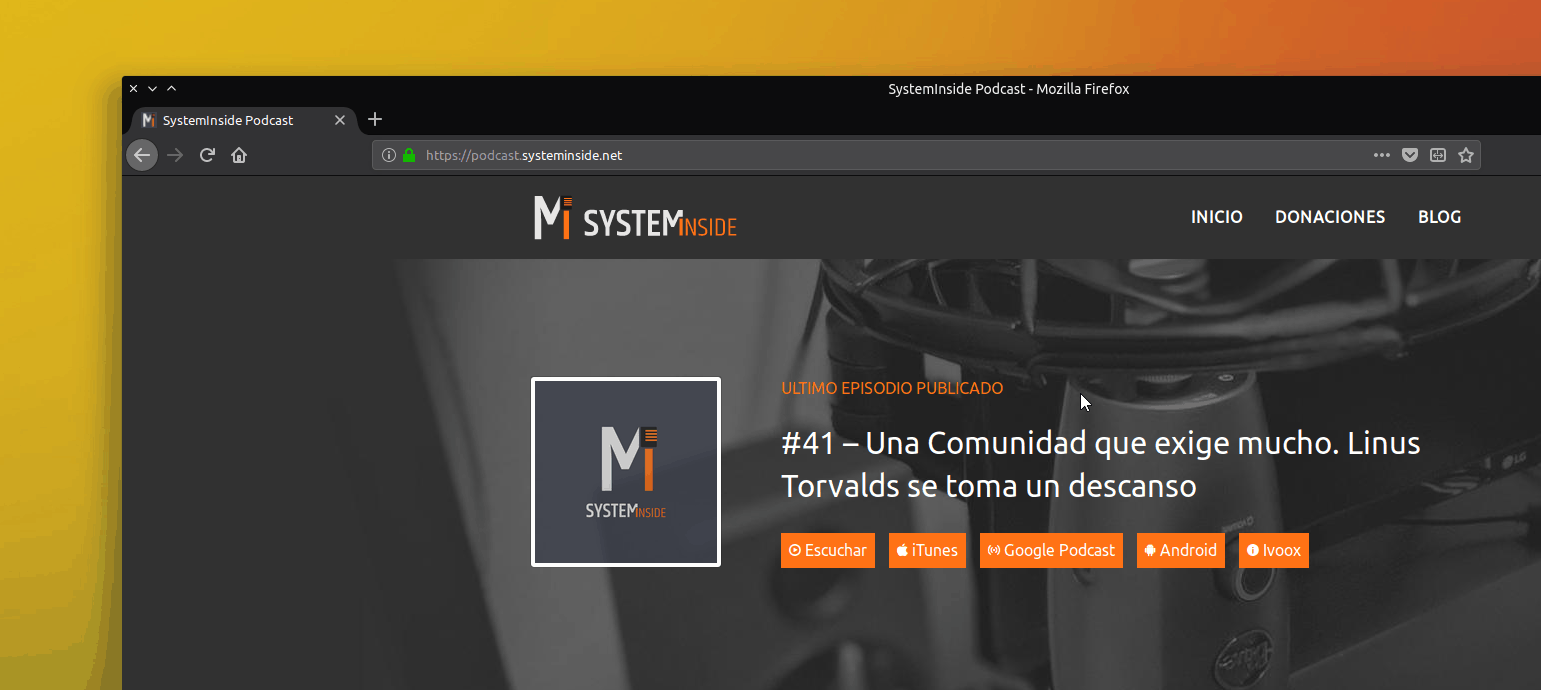The width and height of the screenshot is (1541, 690).
Task: Go to the INICIO menu item
Action: coord(1216,217)
